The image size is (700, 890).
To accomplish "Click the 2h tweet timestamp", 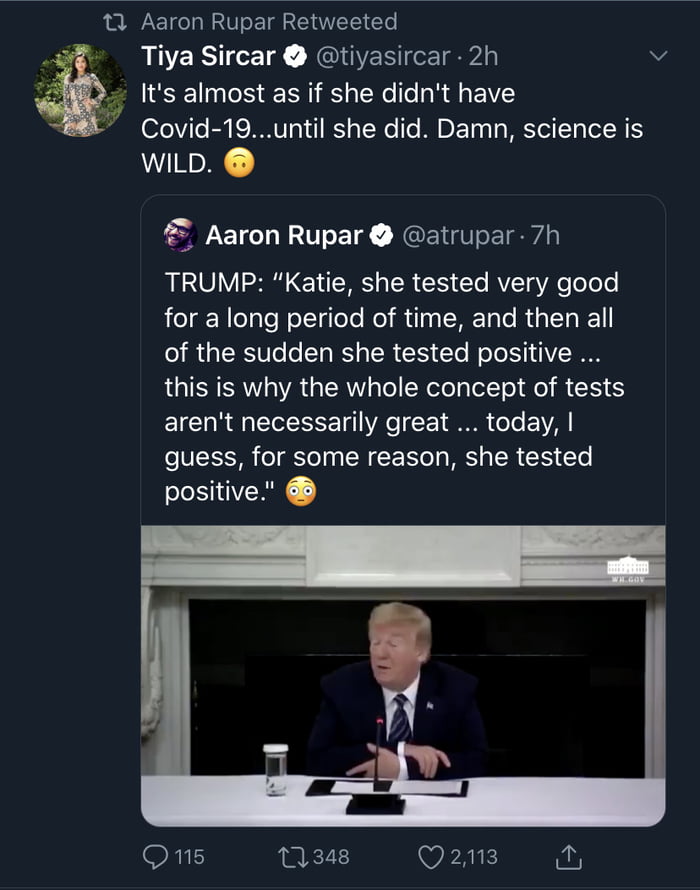I will click(x=480, y=57).
